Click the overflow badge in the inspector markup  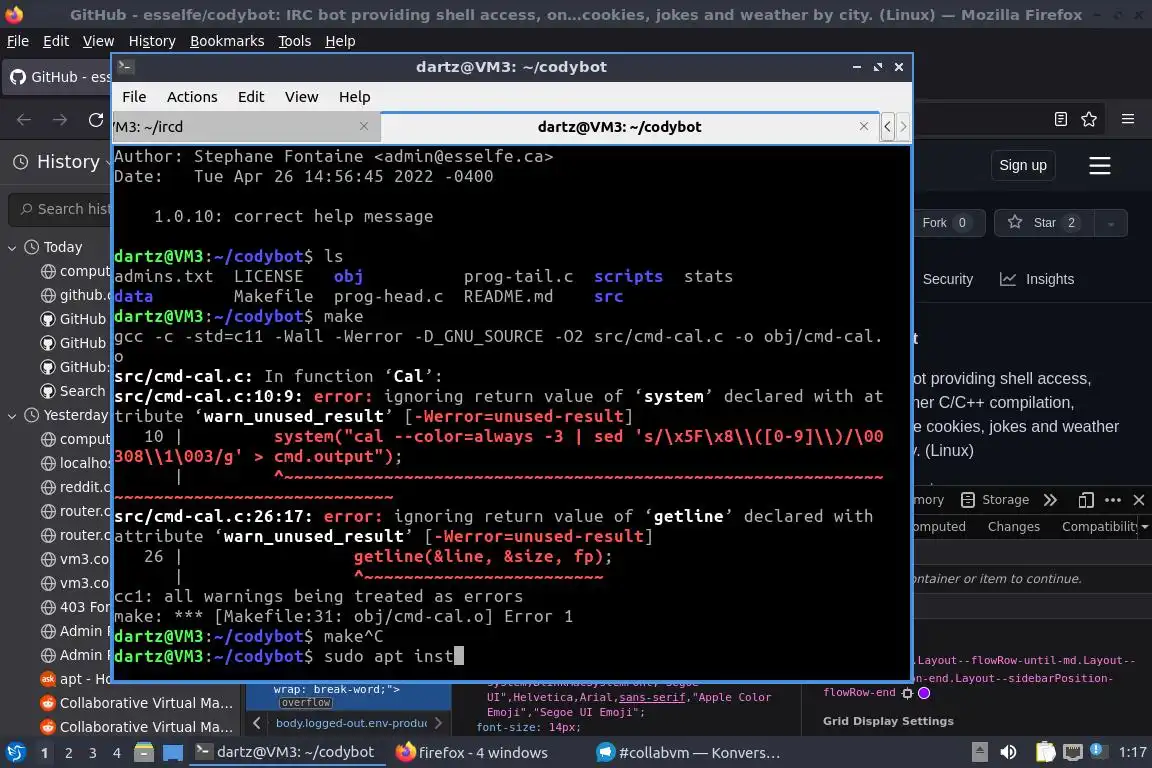coord(306,703)
